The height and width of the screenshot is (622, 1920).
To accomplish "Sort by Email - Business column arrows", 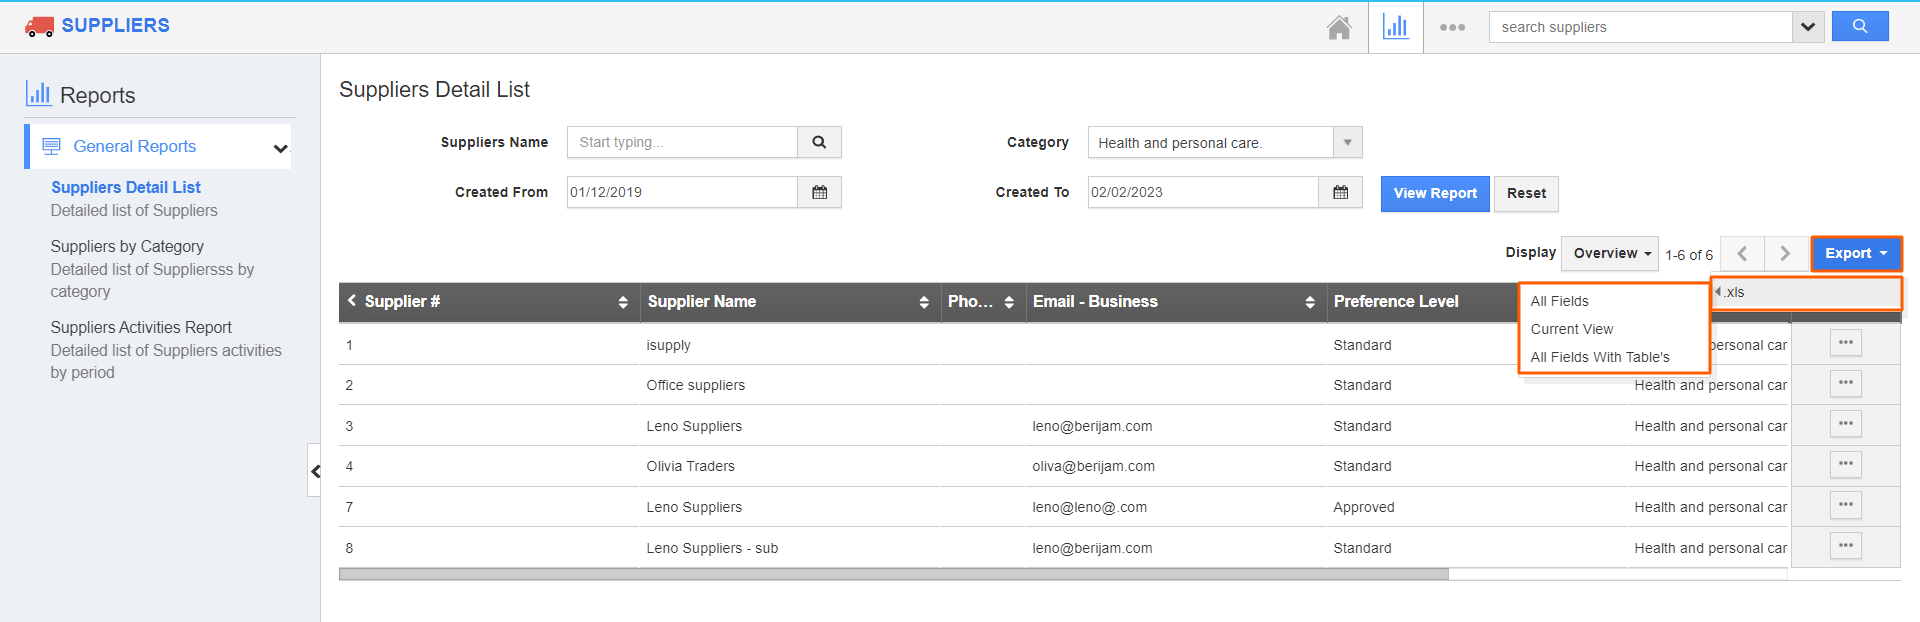I will tap(1310, 302).
